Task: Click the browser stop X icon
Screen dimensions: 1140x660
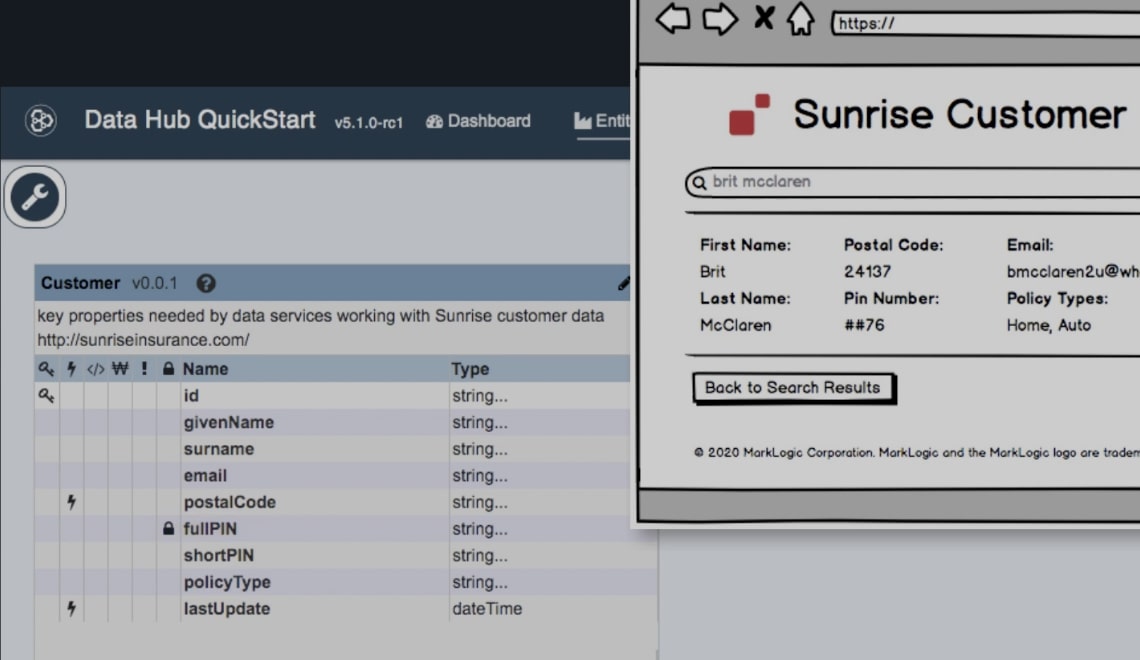Action: coord(764,17)
